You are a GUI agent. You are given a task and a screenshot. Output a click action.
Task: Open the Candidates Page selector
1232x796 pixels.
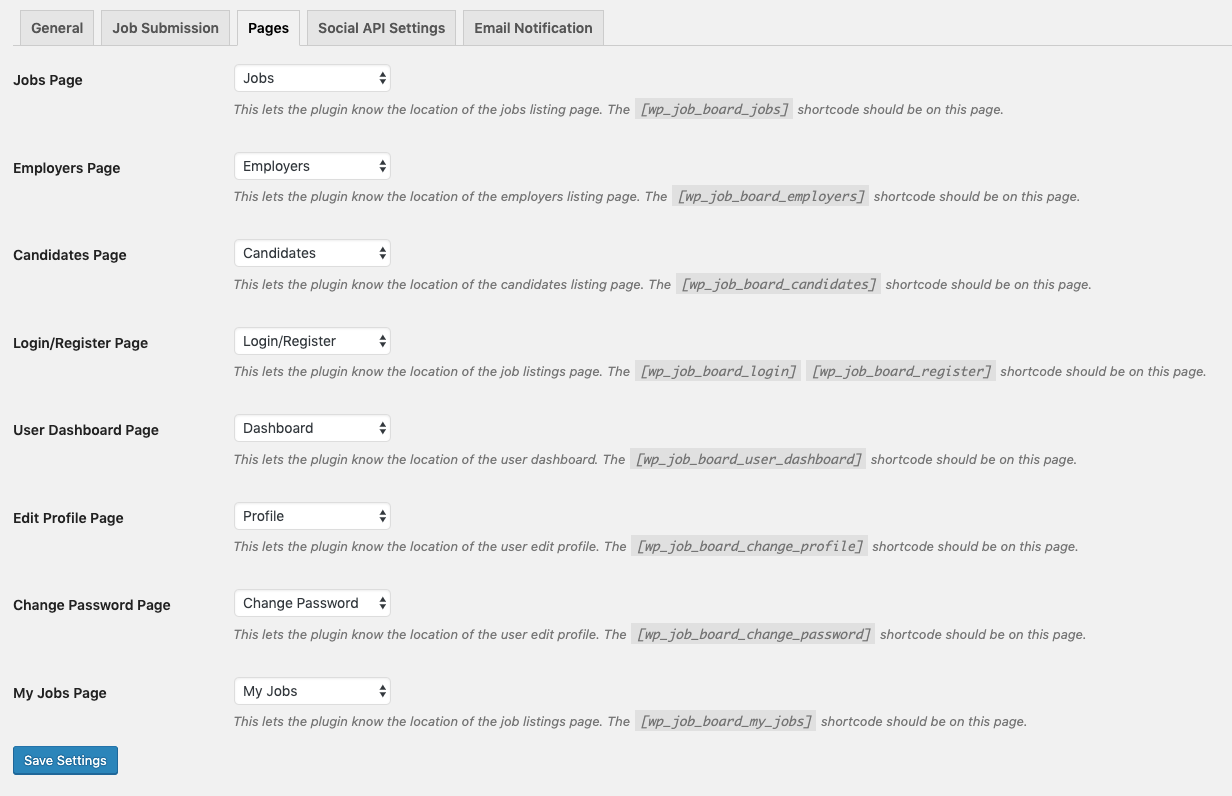[x=312, y=253]
